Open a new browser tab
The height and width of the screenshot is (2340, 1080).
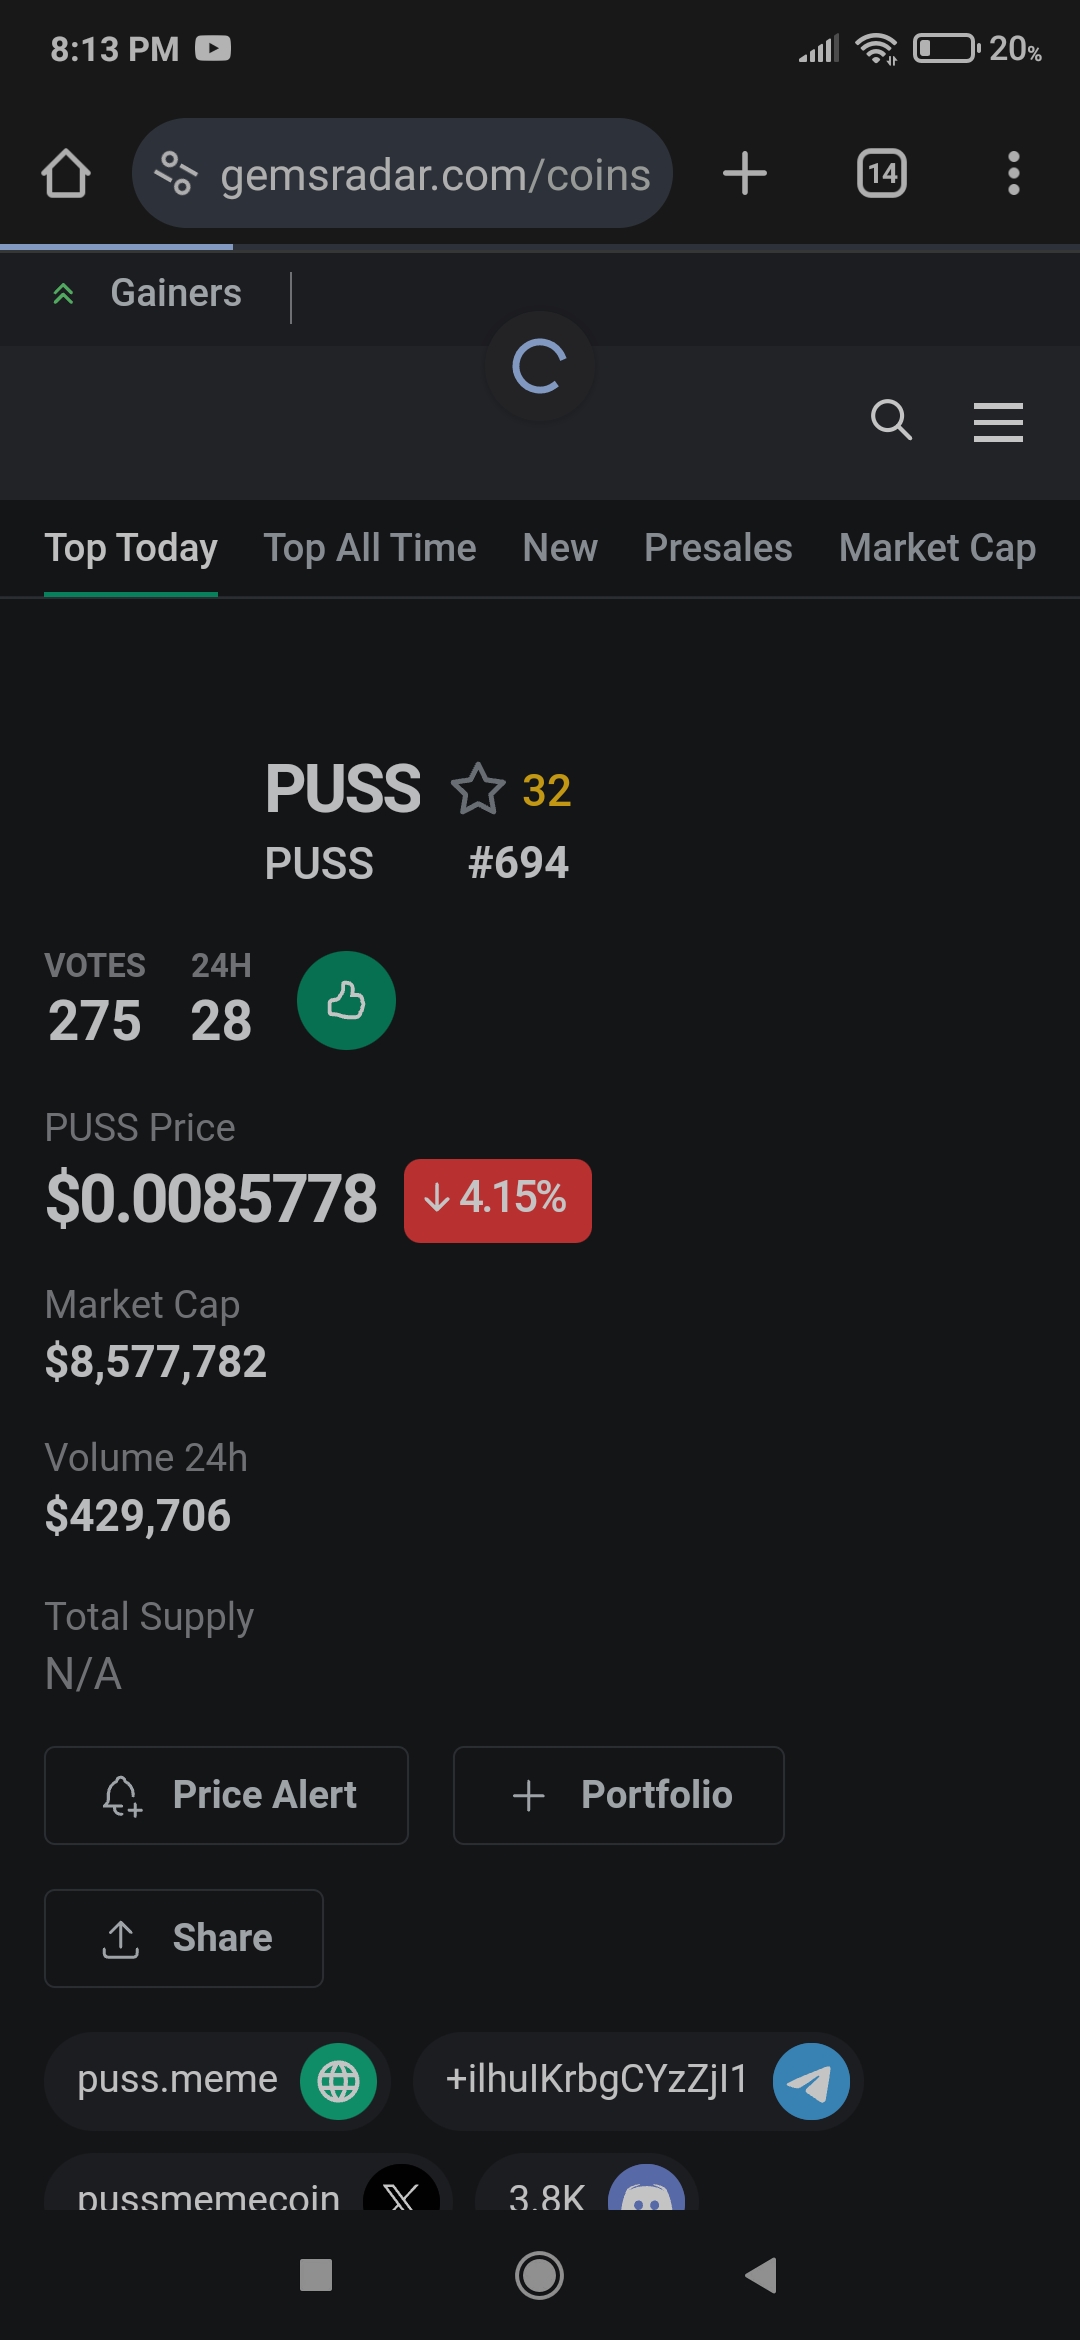(745, 174)
